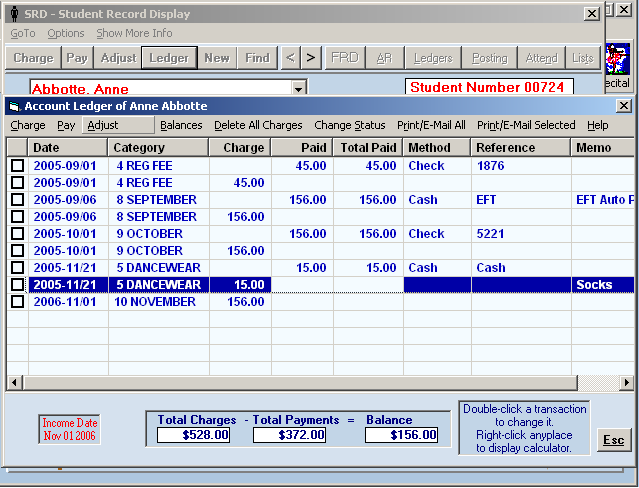The height and width of the screenshot is (488, 639).
Task: Click the Income Date Nov 01 2006 box
Action: click(69, 429)
